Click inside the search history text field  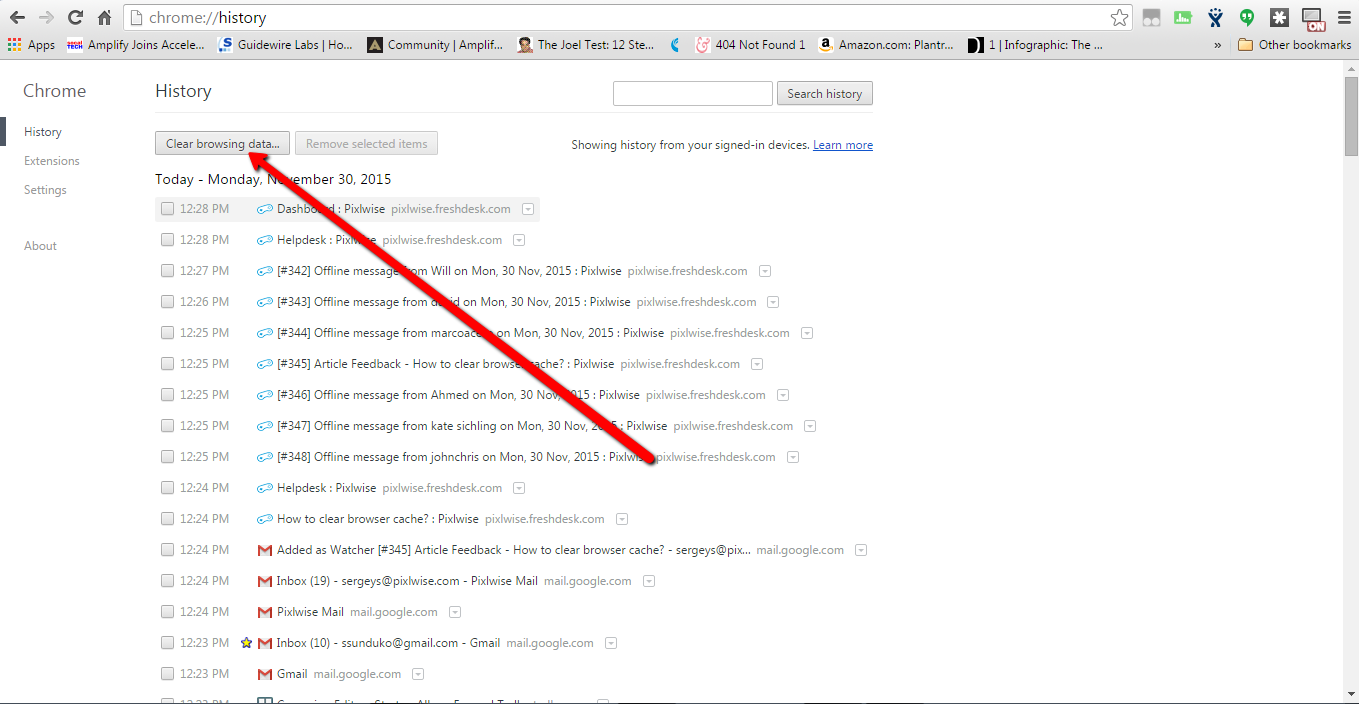(x=693, y=94)
